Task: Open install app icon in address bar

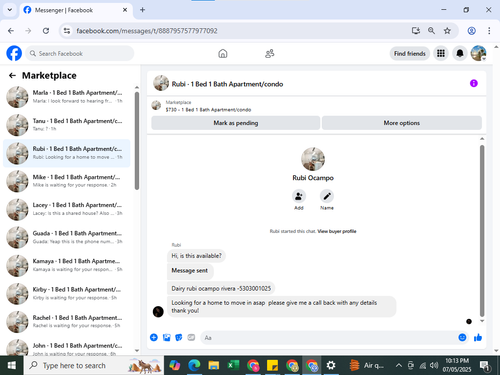Action: pyautogui.click(x=416, y=31)
